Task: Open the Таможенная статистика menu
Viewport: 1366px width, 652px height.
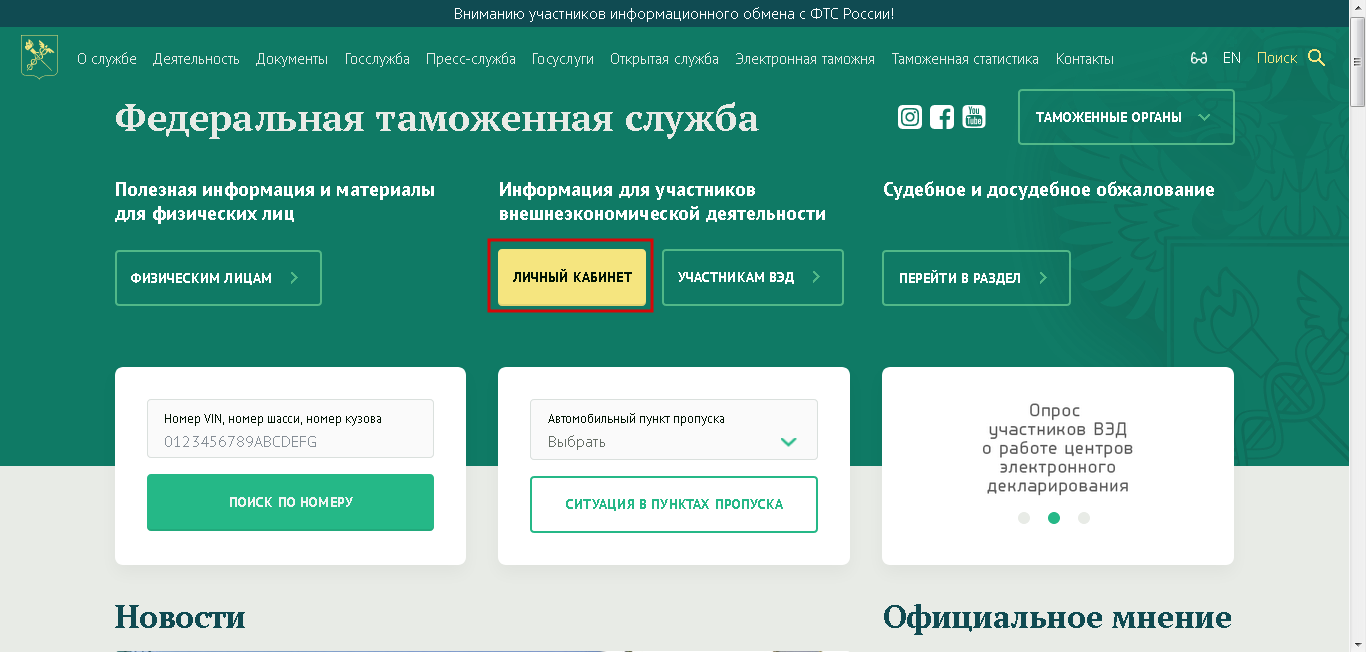Action: [965, 59]
